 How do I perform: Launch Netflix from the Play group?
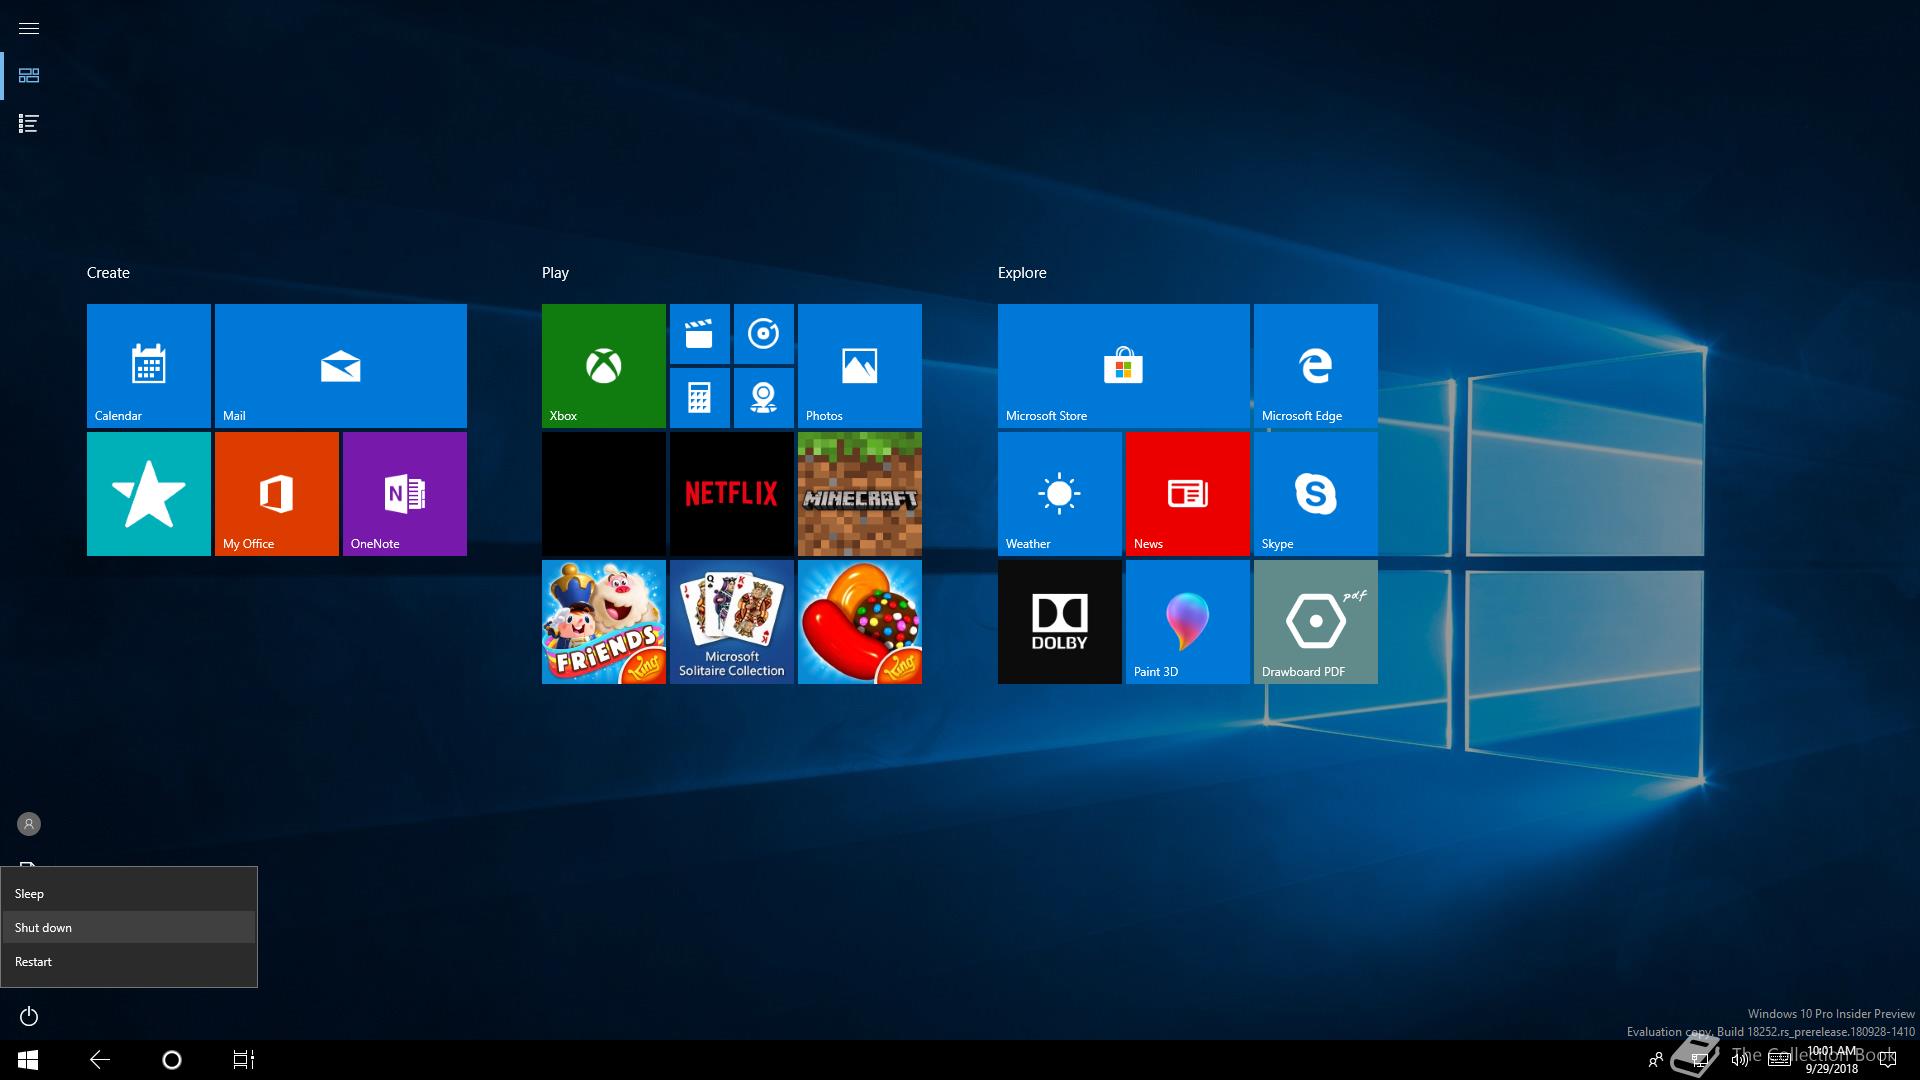tap(731, 494)
